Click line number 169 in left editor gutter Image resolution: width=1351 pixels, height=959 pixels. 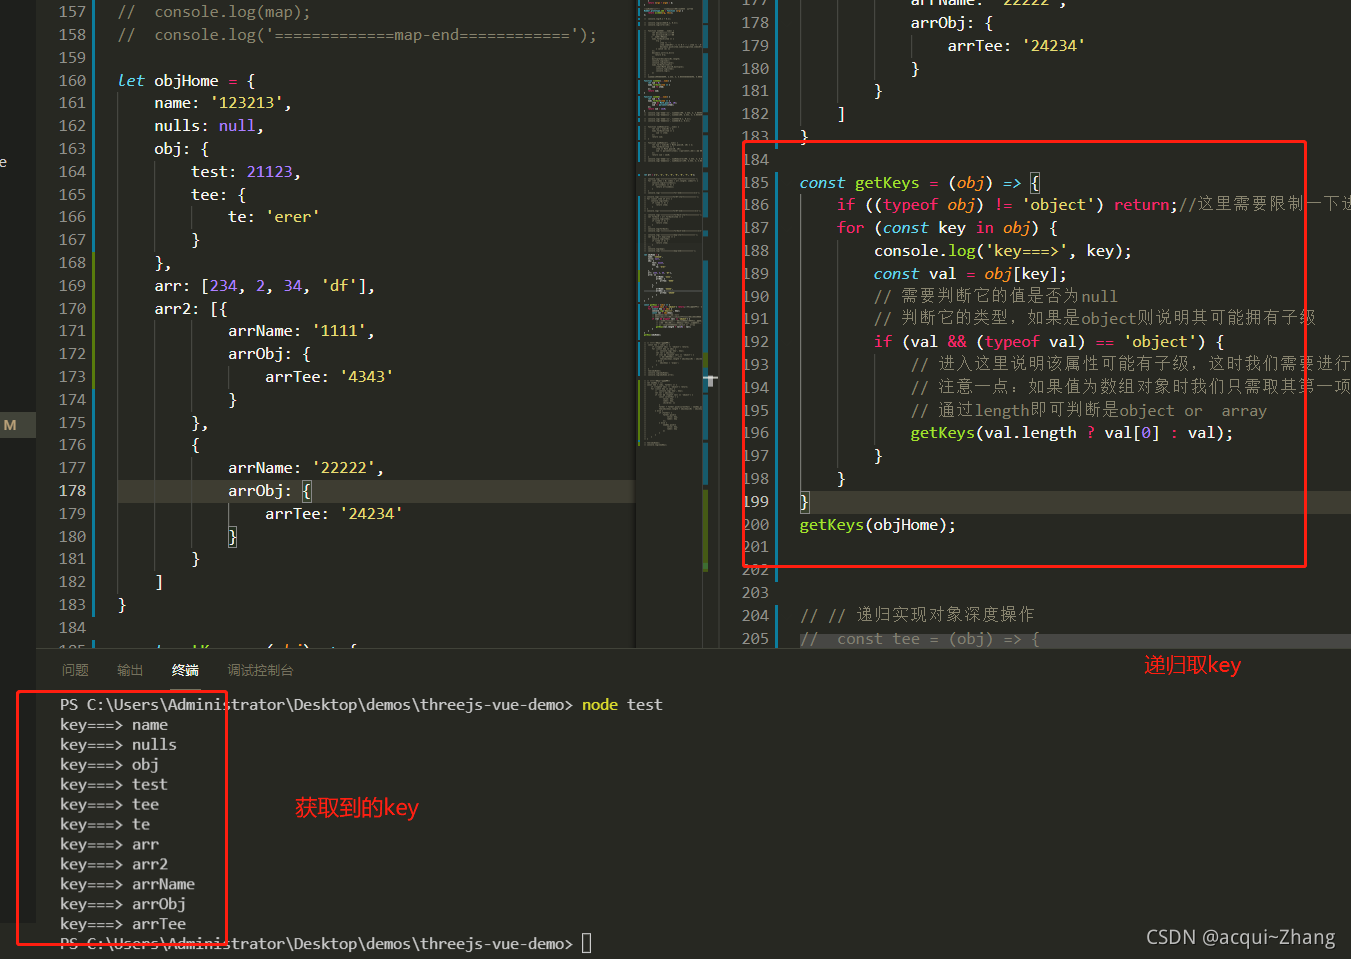pyautogui.click(x=73, y=286)
